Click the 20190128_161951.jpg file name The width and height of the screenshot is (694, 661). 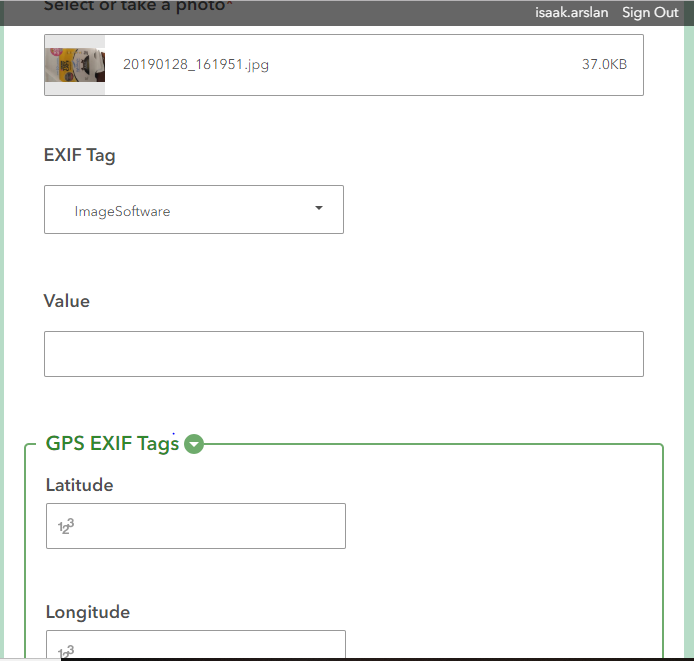point(196,65)
